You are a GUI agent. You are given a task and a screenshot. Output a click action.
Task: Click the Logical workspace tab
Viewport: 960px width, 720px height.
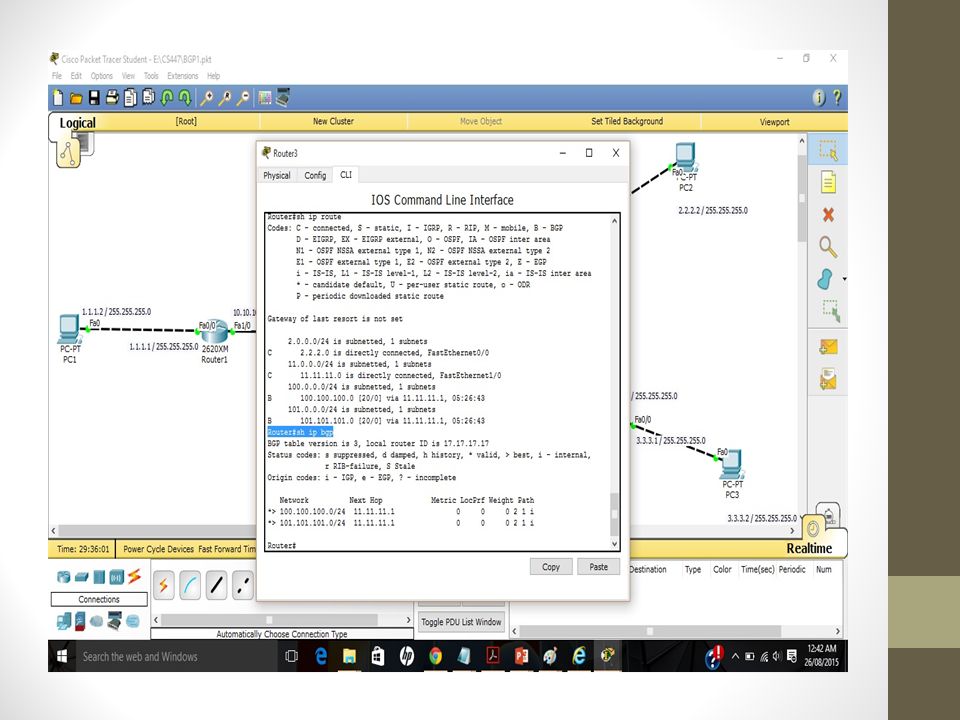[x=77, y=122]
